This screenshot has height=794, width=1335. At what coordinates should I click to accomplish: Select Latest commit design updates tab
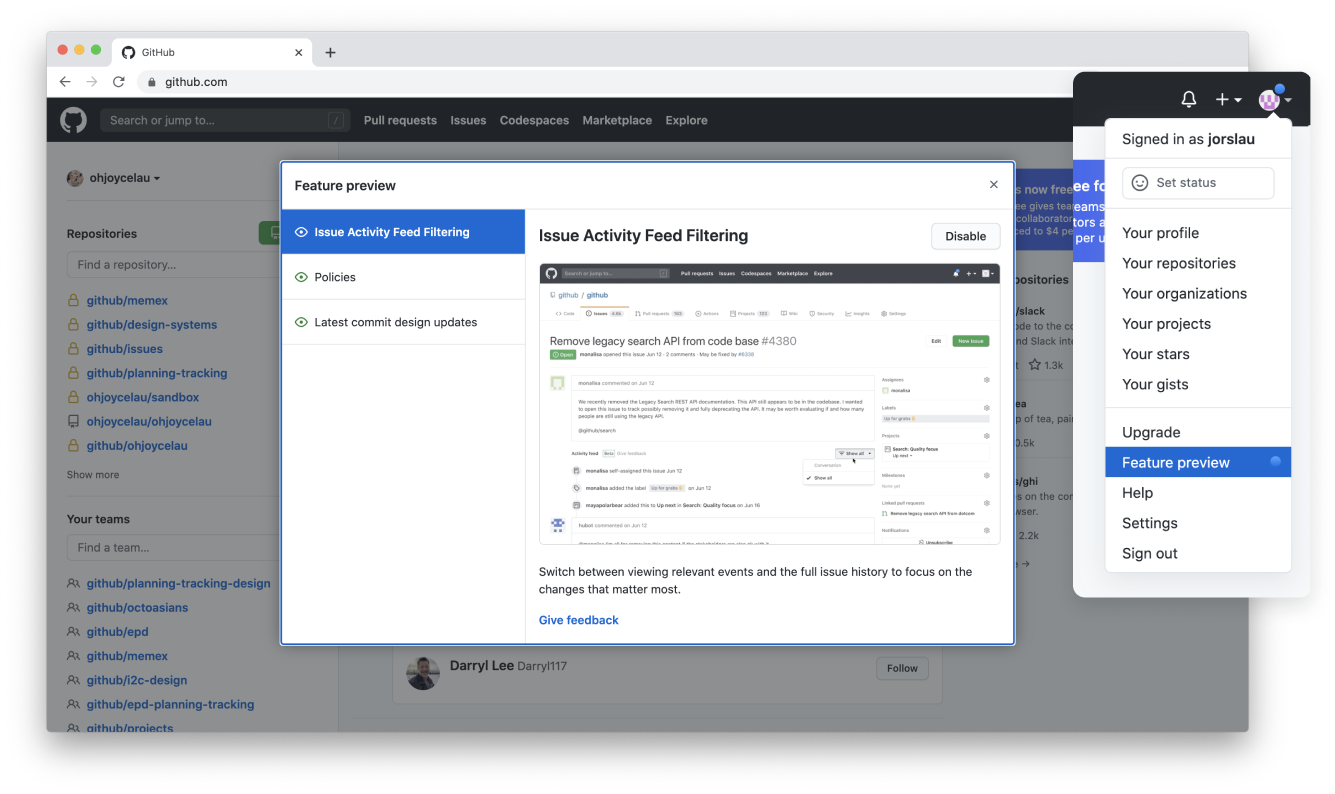403,322
